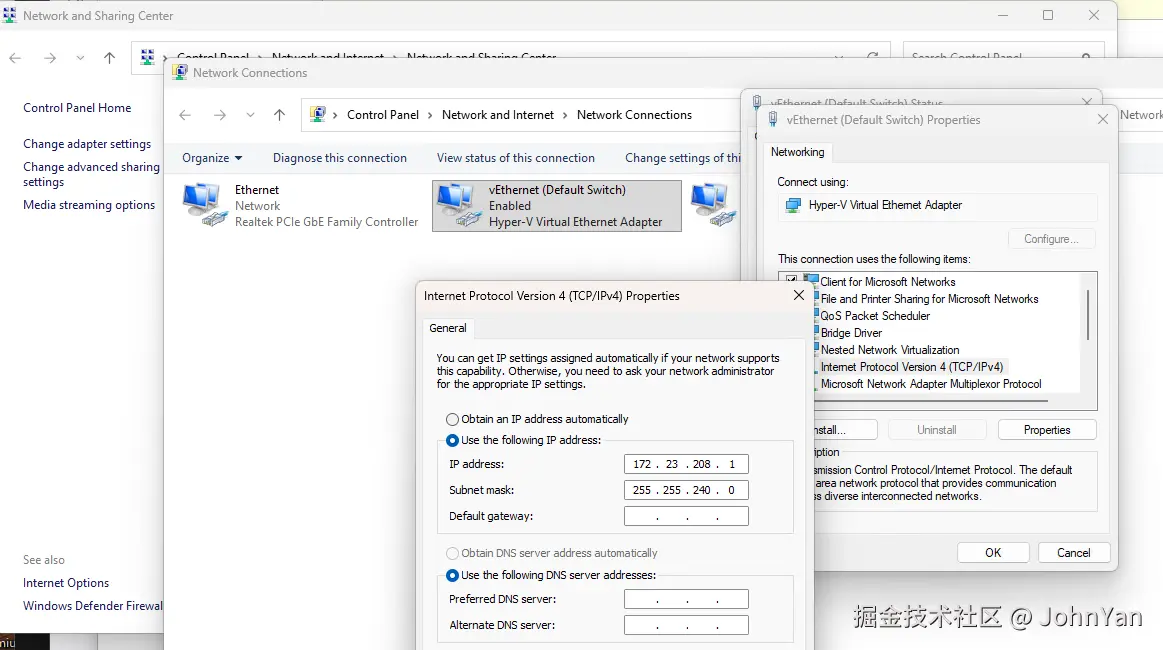Go forward in Network Connections window
Image resolution: width=1163 pixels, height=650 pixels.
point(220,115)
